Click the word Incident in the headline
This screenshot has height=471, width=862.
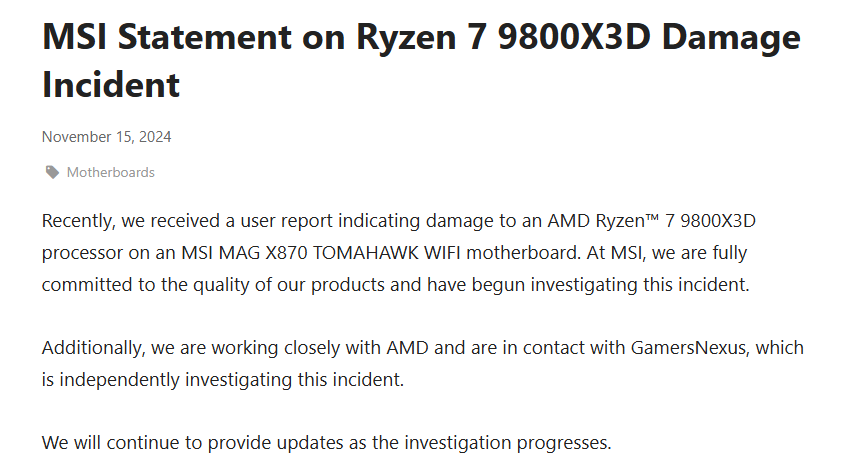(111, 85)
